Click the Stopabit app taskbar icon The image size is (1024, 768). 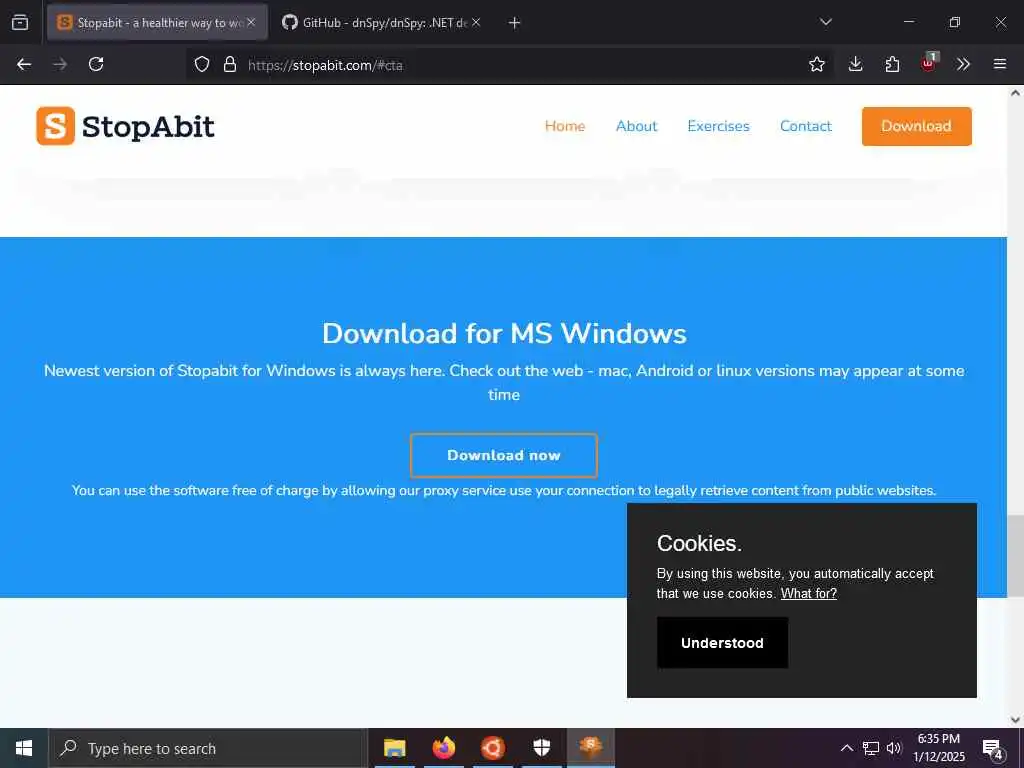590,748
